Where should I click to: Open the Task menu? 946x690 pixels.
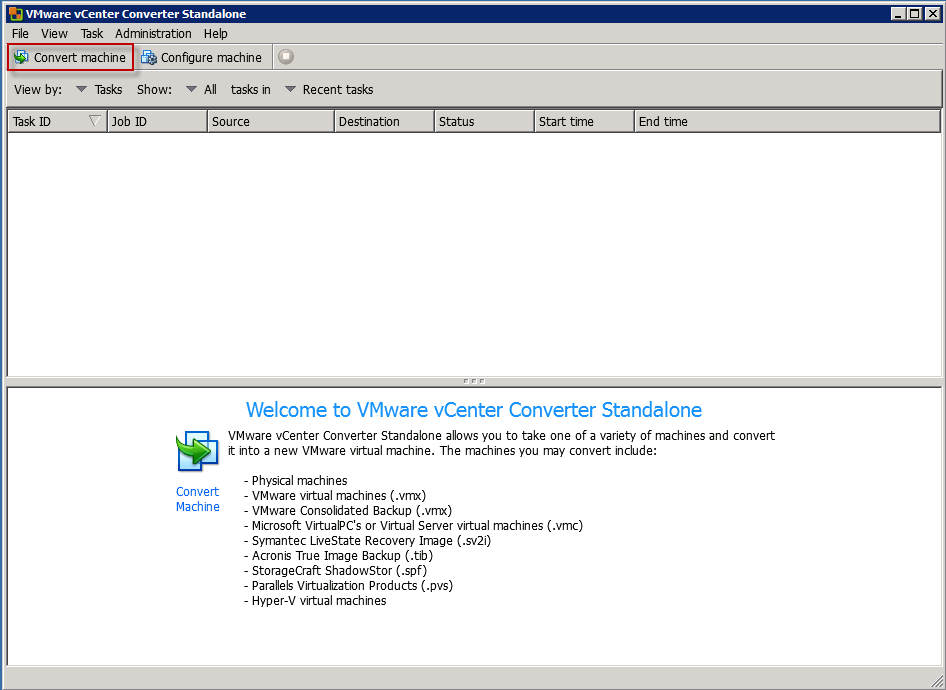pos(92,34)
